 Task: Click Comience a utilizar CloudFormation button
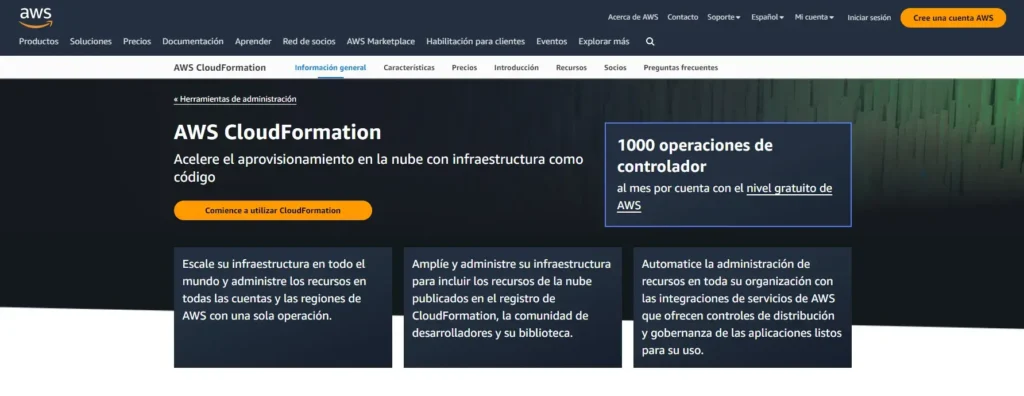click(273, 210)
